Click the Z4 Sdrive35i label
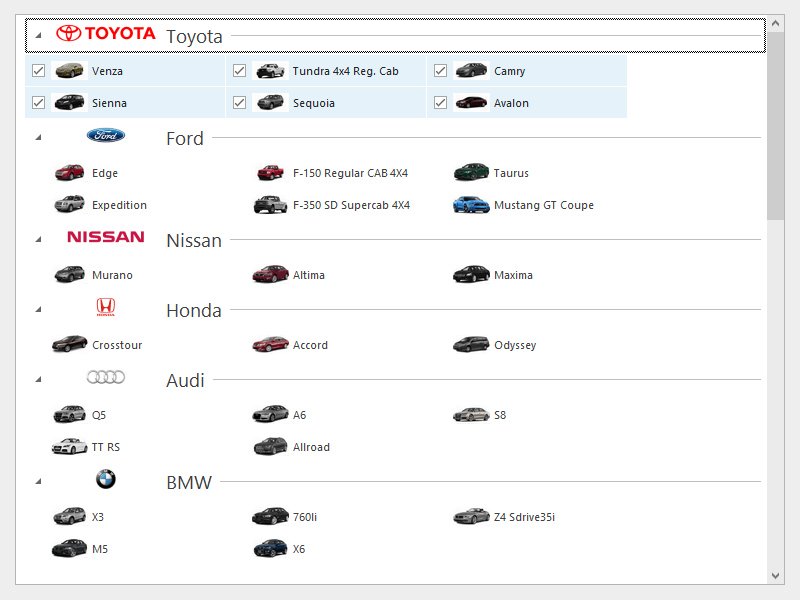This screenshot has height=600, width=800. click(524, 517)
